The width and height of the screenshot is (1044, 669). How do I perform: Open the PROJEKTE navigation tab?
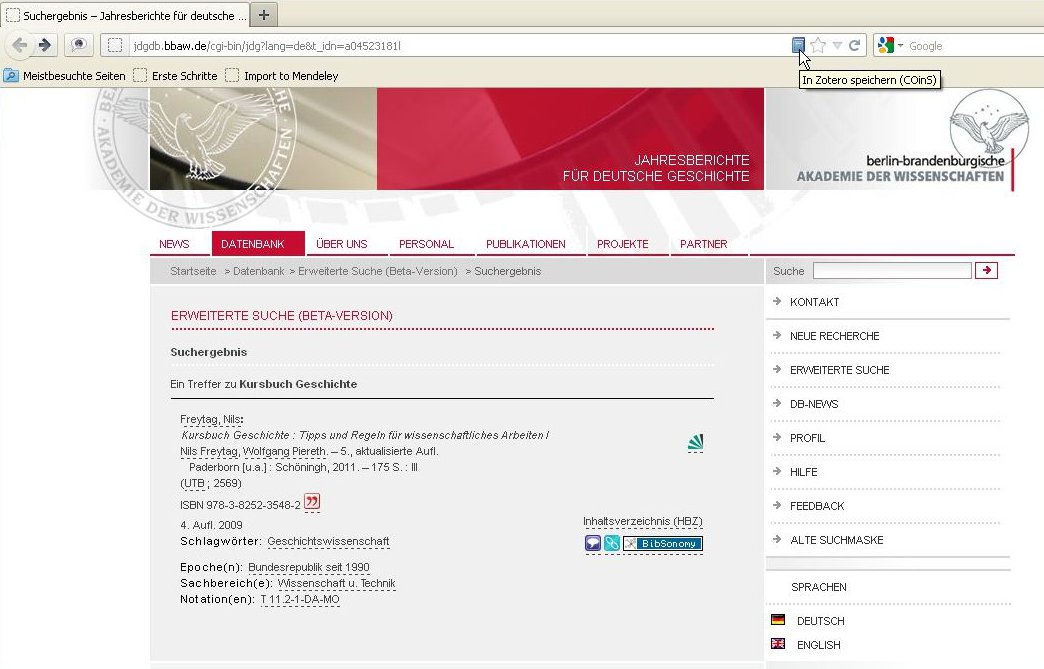(x=623, y=244)
